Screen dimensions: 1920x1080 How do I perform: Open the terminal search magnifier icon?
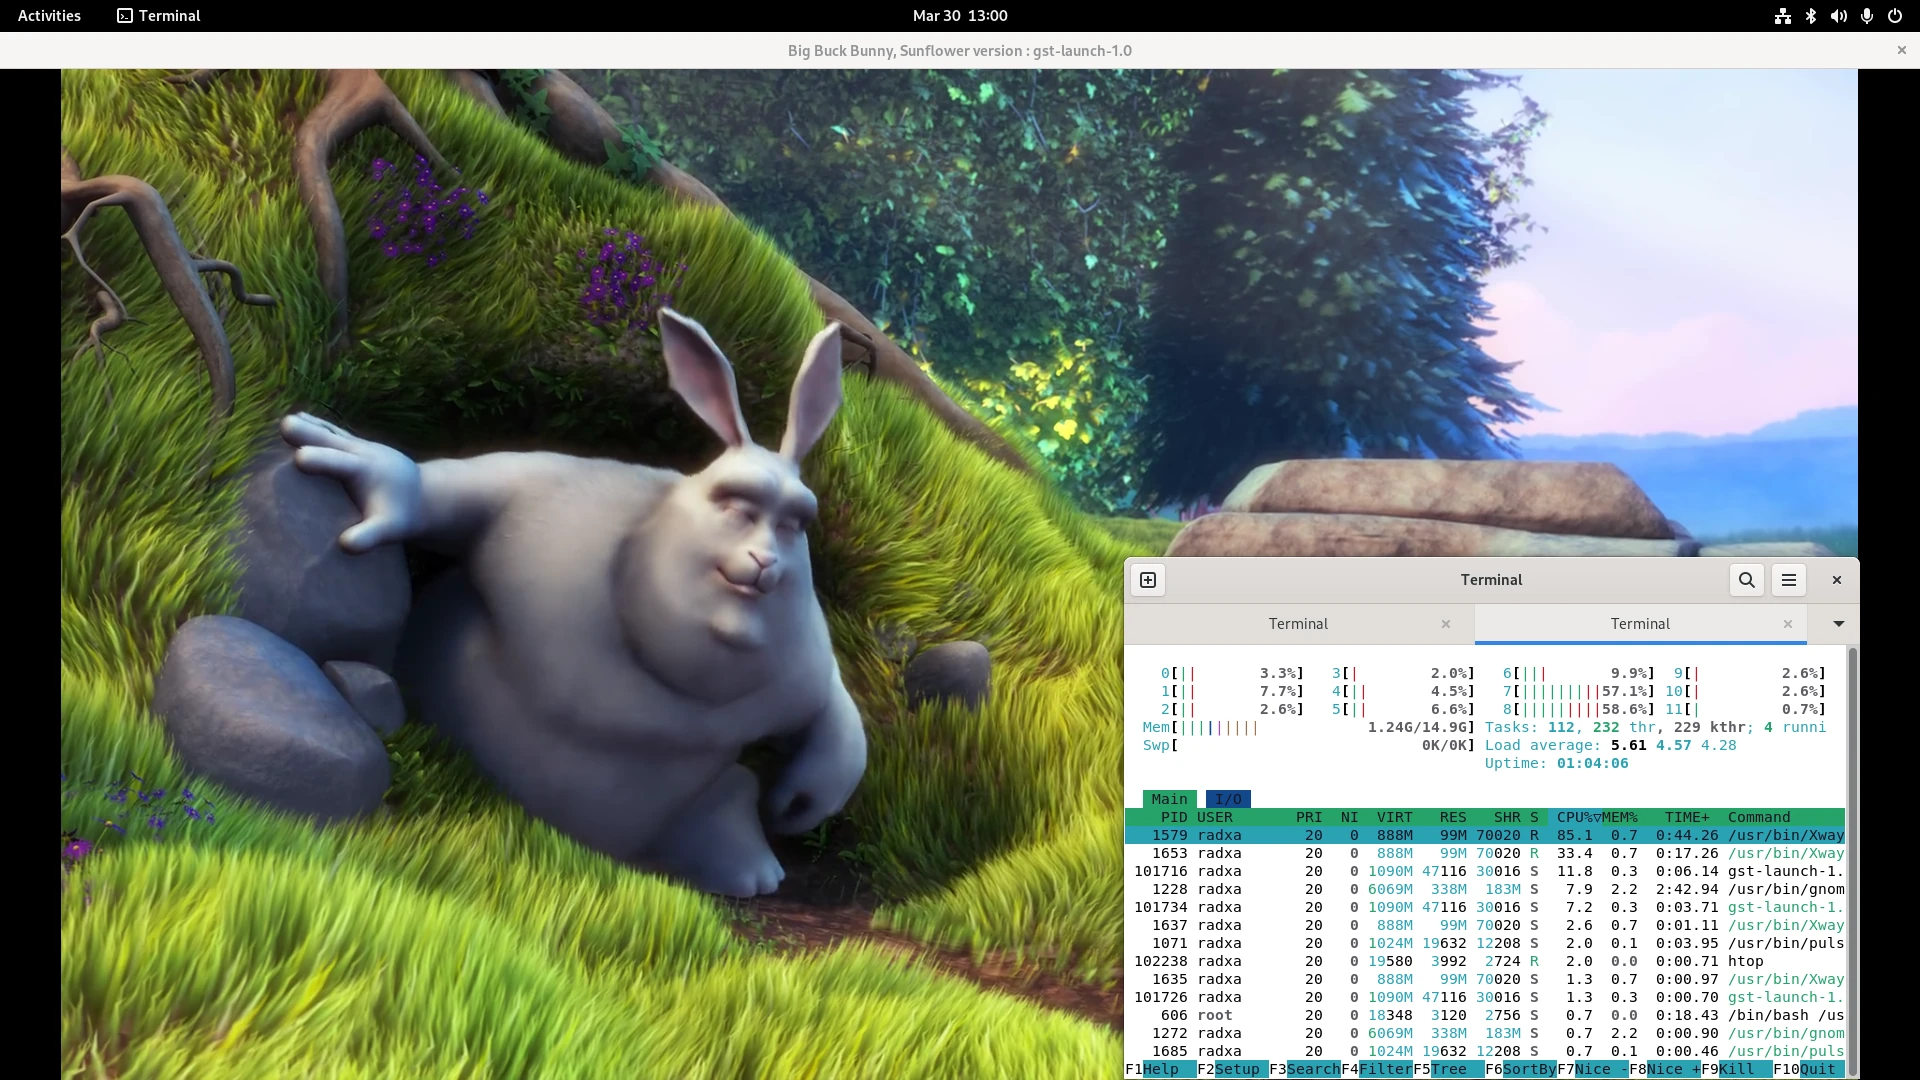pos(1747,580)
